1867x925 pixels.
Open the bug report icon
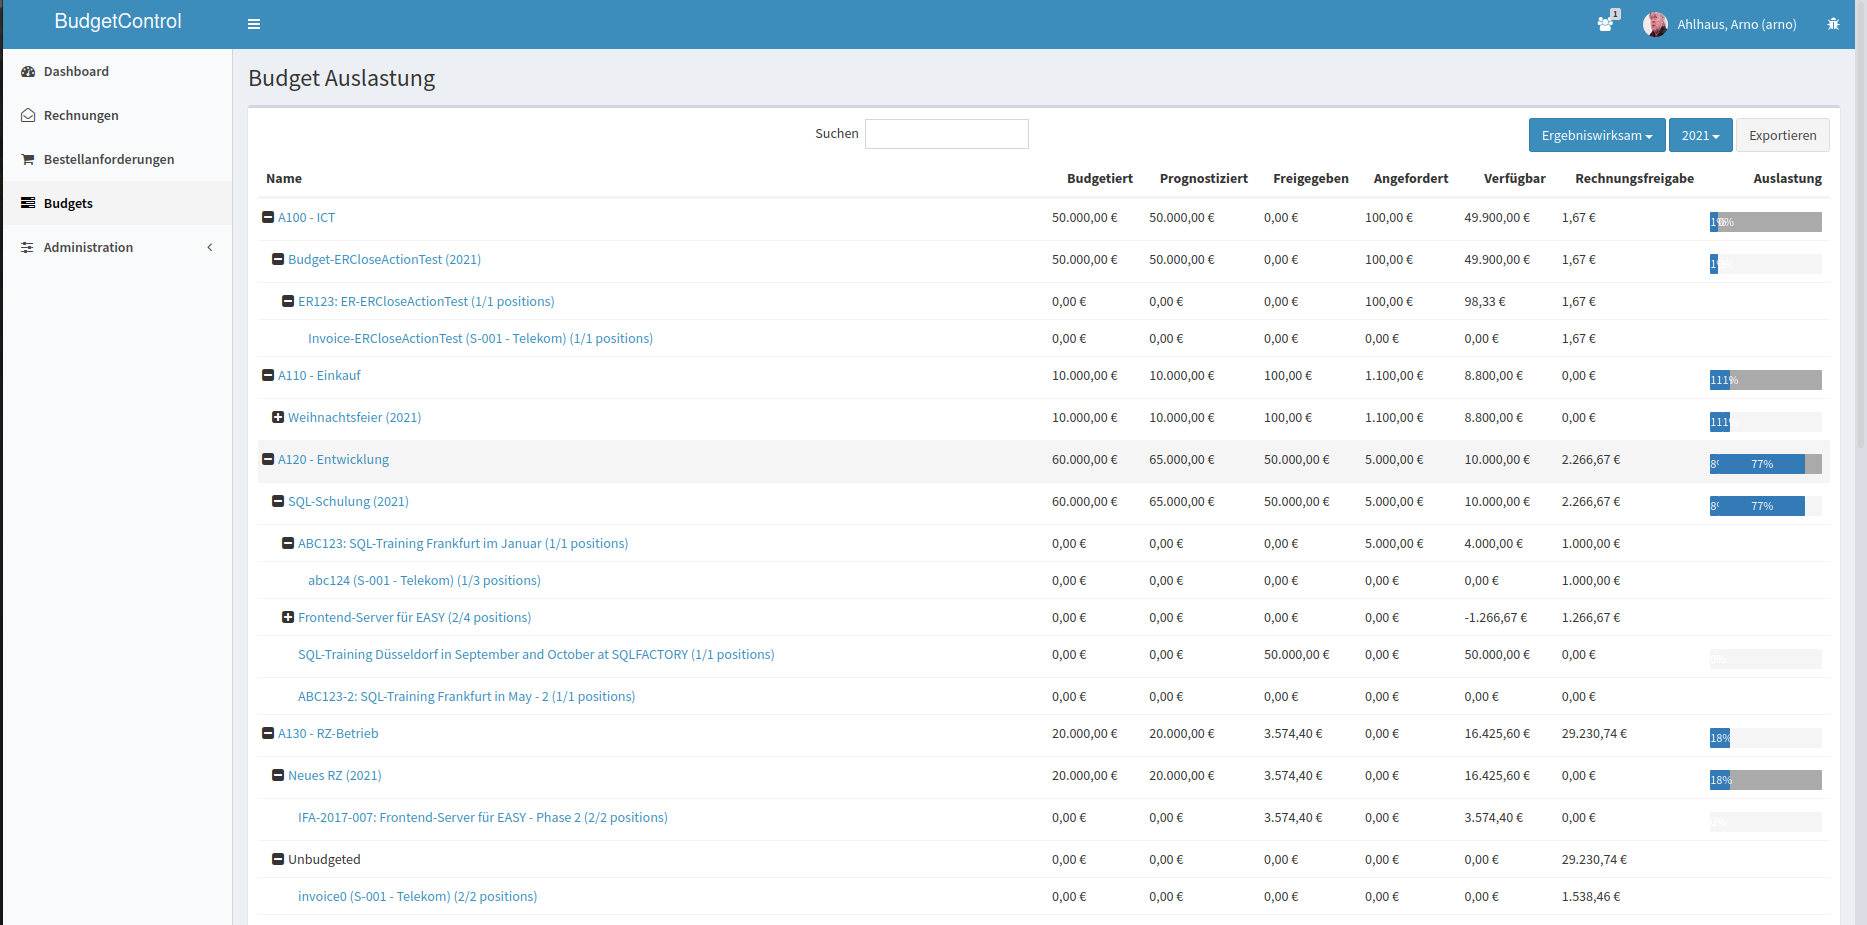(1833, 24)
